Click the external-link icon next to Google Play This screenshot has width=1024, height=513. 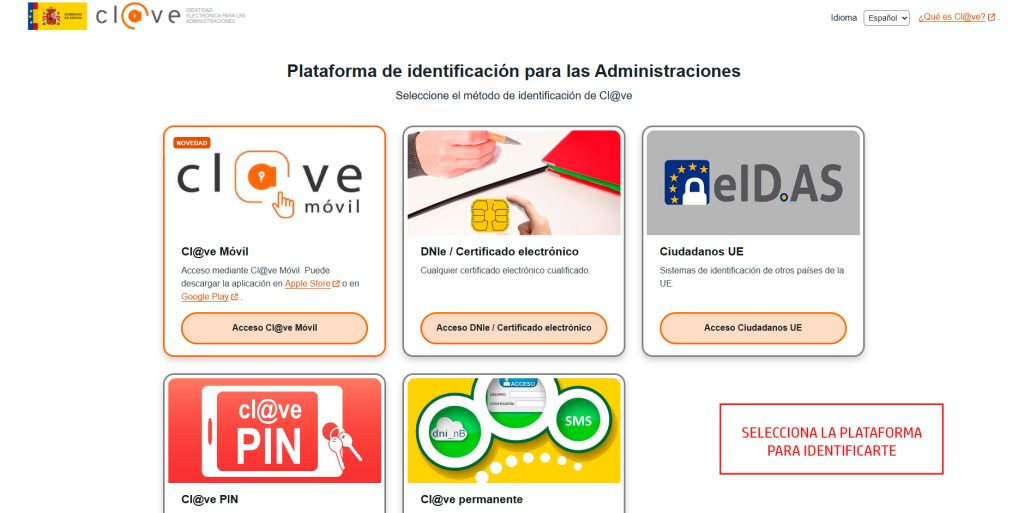[x=234, y=297]
